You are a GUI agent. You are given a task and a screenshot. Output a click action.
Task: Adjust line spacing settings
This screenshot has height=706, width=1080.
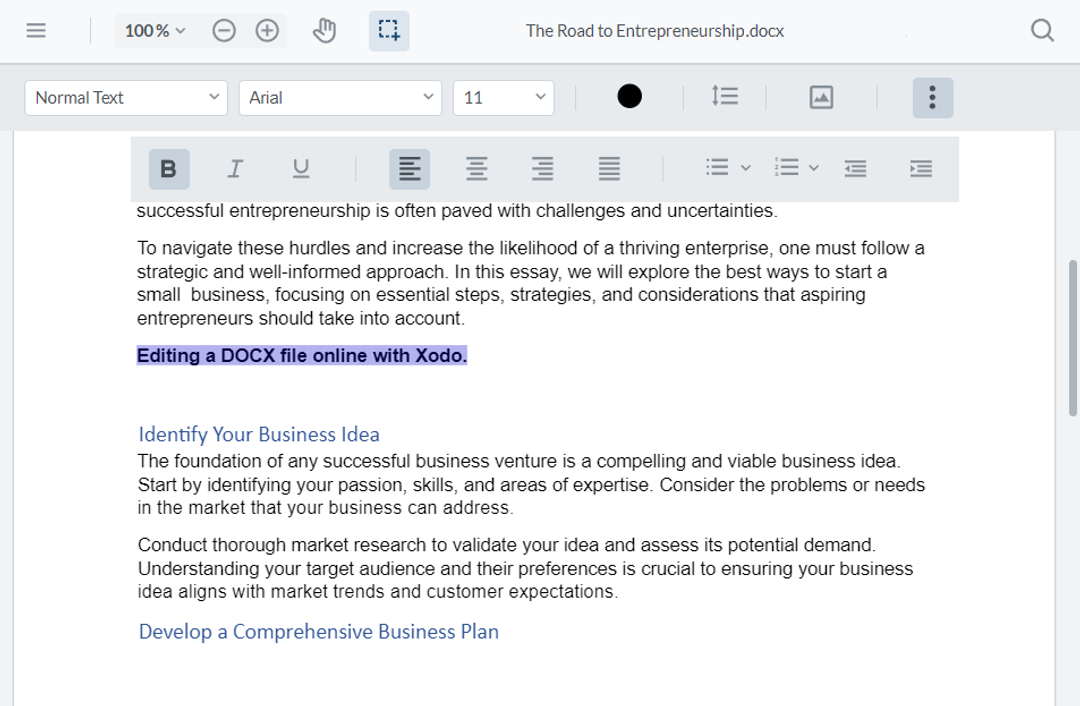[725, 96]
